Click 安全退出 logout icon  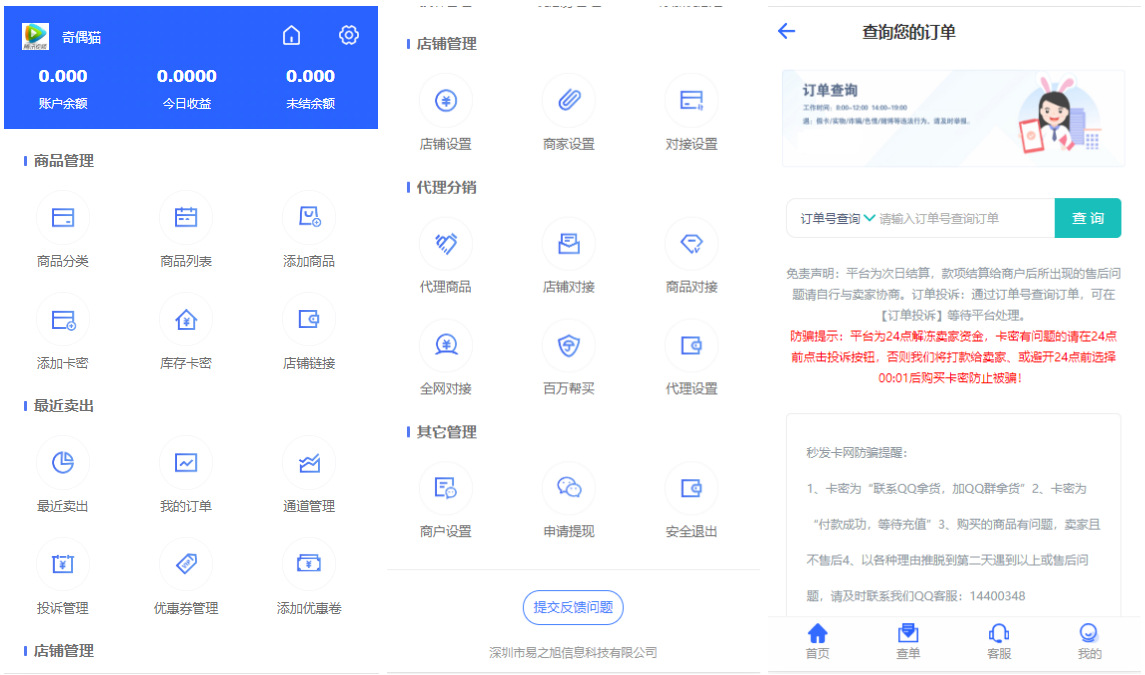click(x=692, y=487)
